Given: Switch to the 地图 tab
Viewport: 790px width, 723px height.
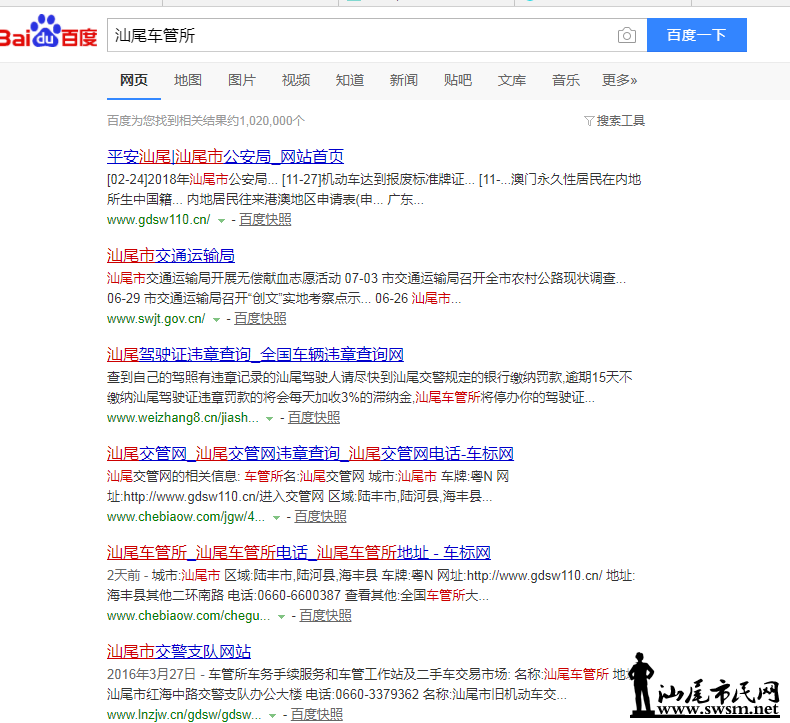Looking at the screenshot, I should 187,80.
